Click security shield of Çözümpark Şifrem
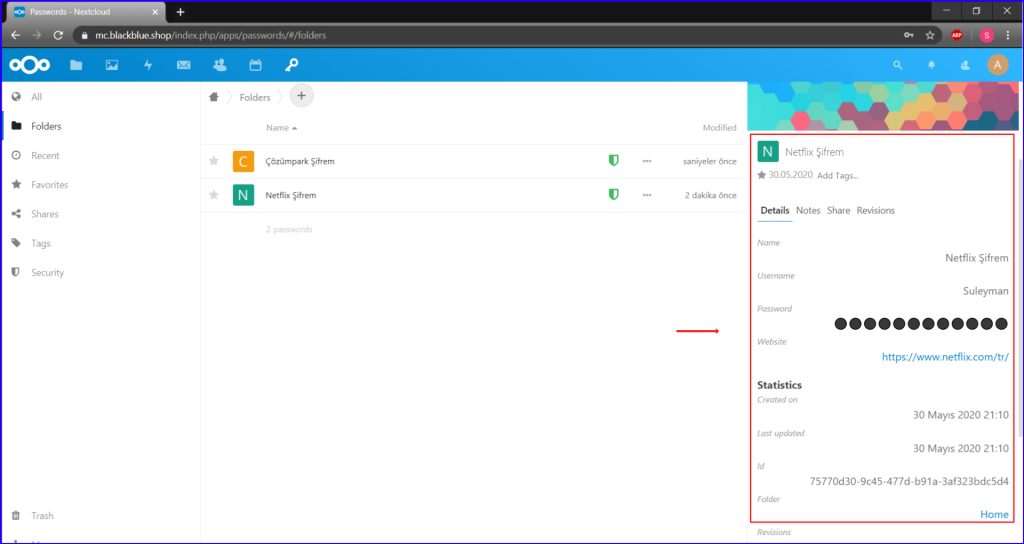The image size is (1024, 544). (x=613, y=160)
